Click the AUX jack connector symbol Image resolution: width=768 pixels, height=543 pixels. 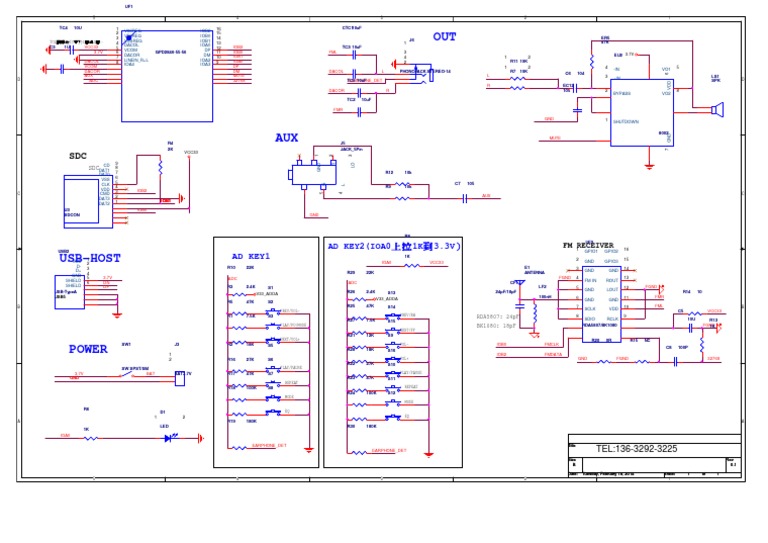(x=313, y=174)
